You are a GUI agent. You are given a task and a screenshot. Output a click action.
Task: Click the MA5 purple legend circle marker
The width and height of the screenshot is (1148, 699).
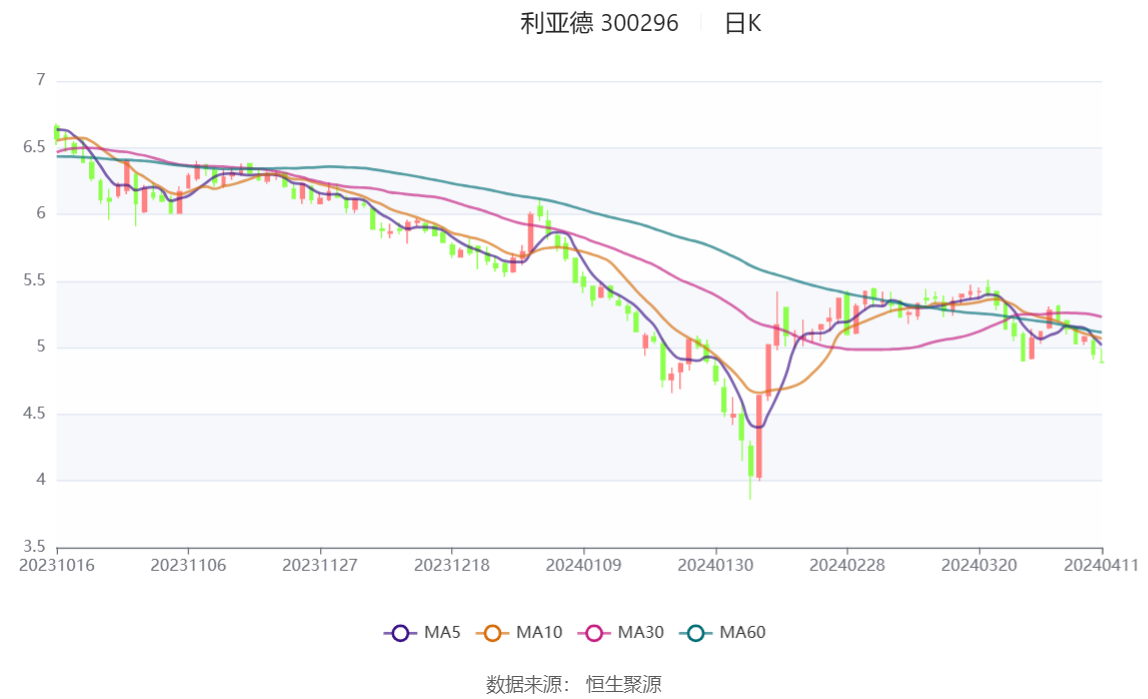(x=401, y=633)
